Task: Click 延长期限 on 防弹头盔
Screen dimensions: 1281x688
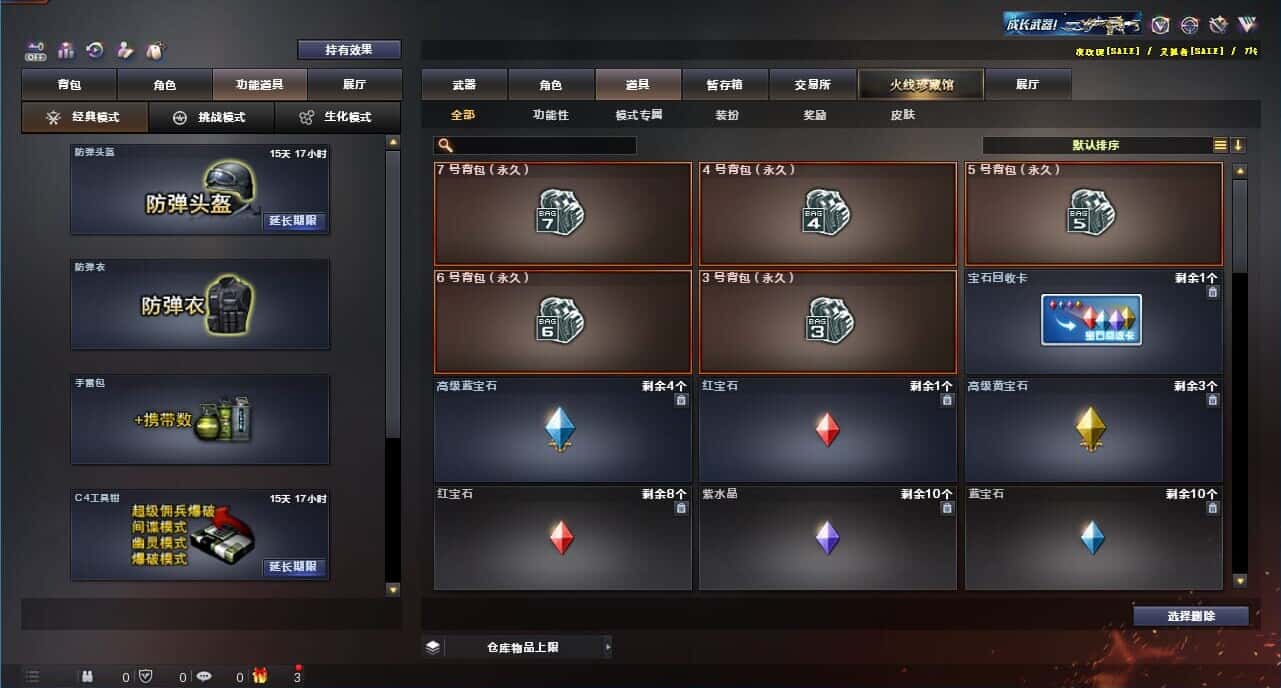Action: point(295,221)
